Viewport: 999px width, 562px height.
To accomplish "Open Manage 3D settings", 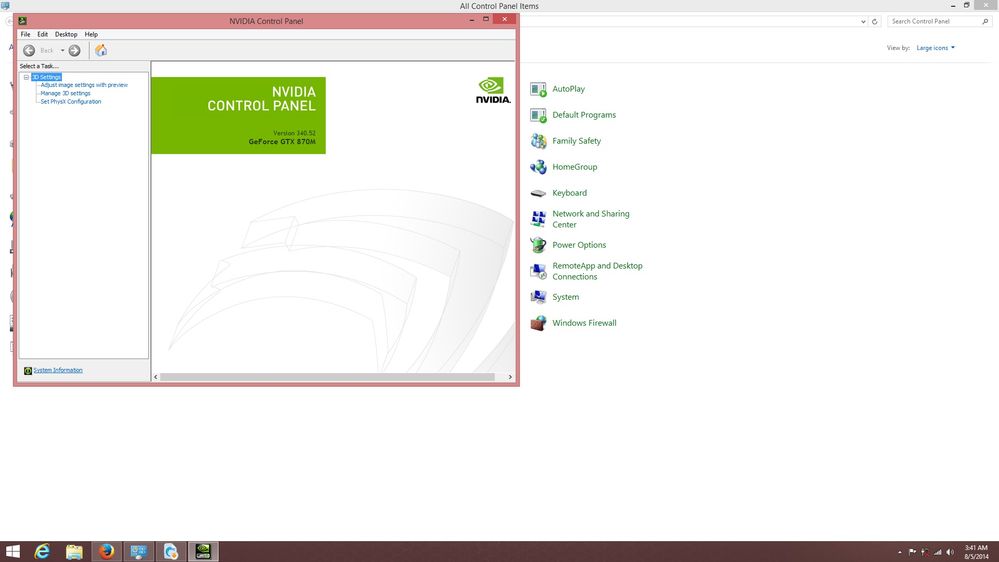I will click(x=66, y=93).
